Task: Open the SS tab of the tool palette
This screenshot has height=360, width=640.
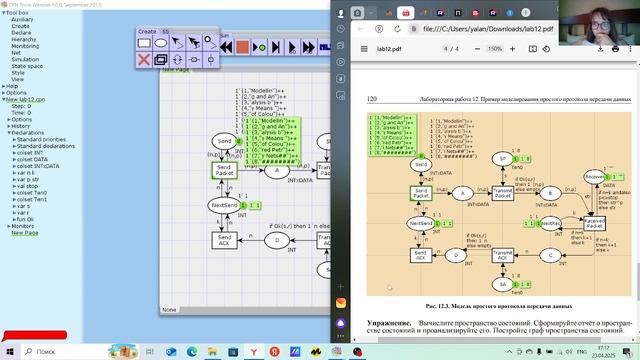Action: 165,31
